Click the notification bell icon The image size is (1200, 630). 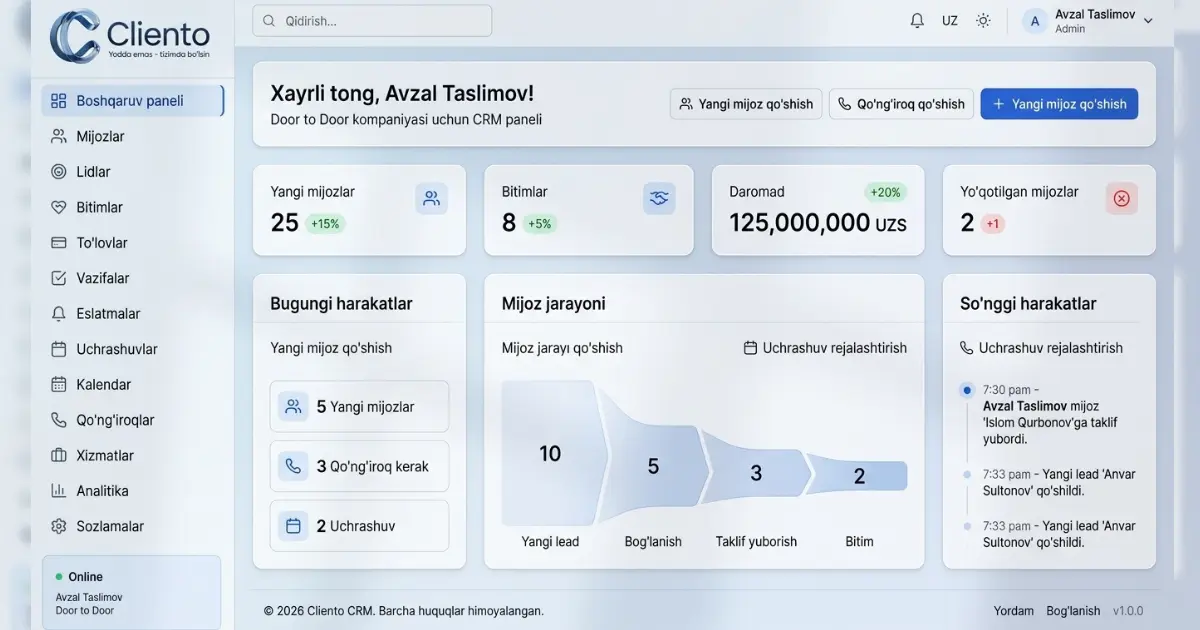coord(917,21)
